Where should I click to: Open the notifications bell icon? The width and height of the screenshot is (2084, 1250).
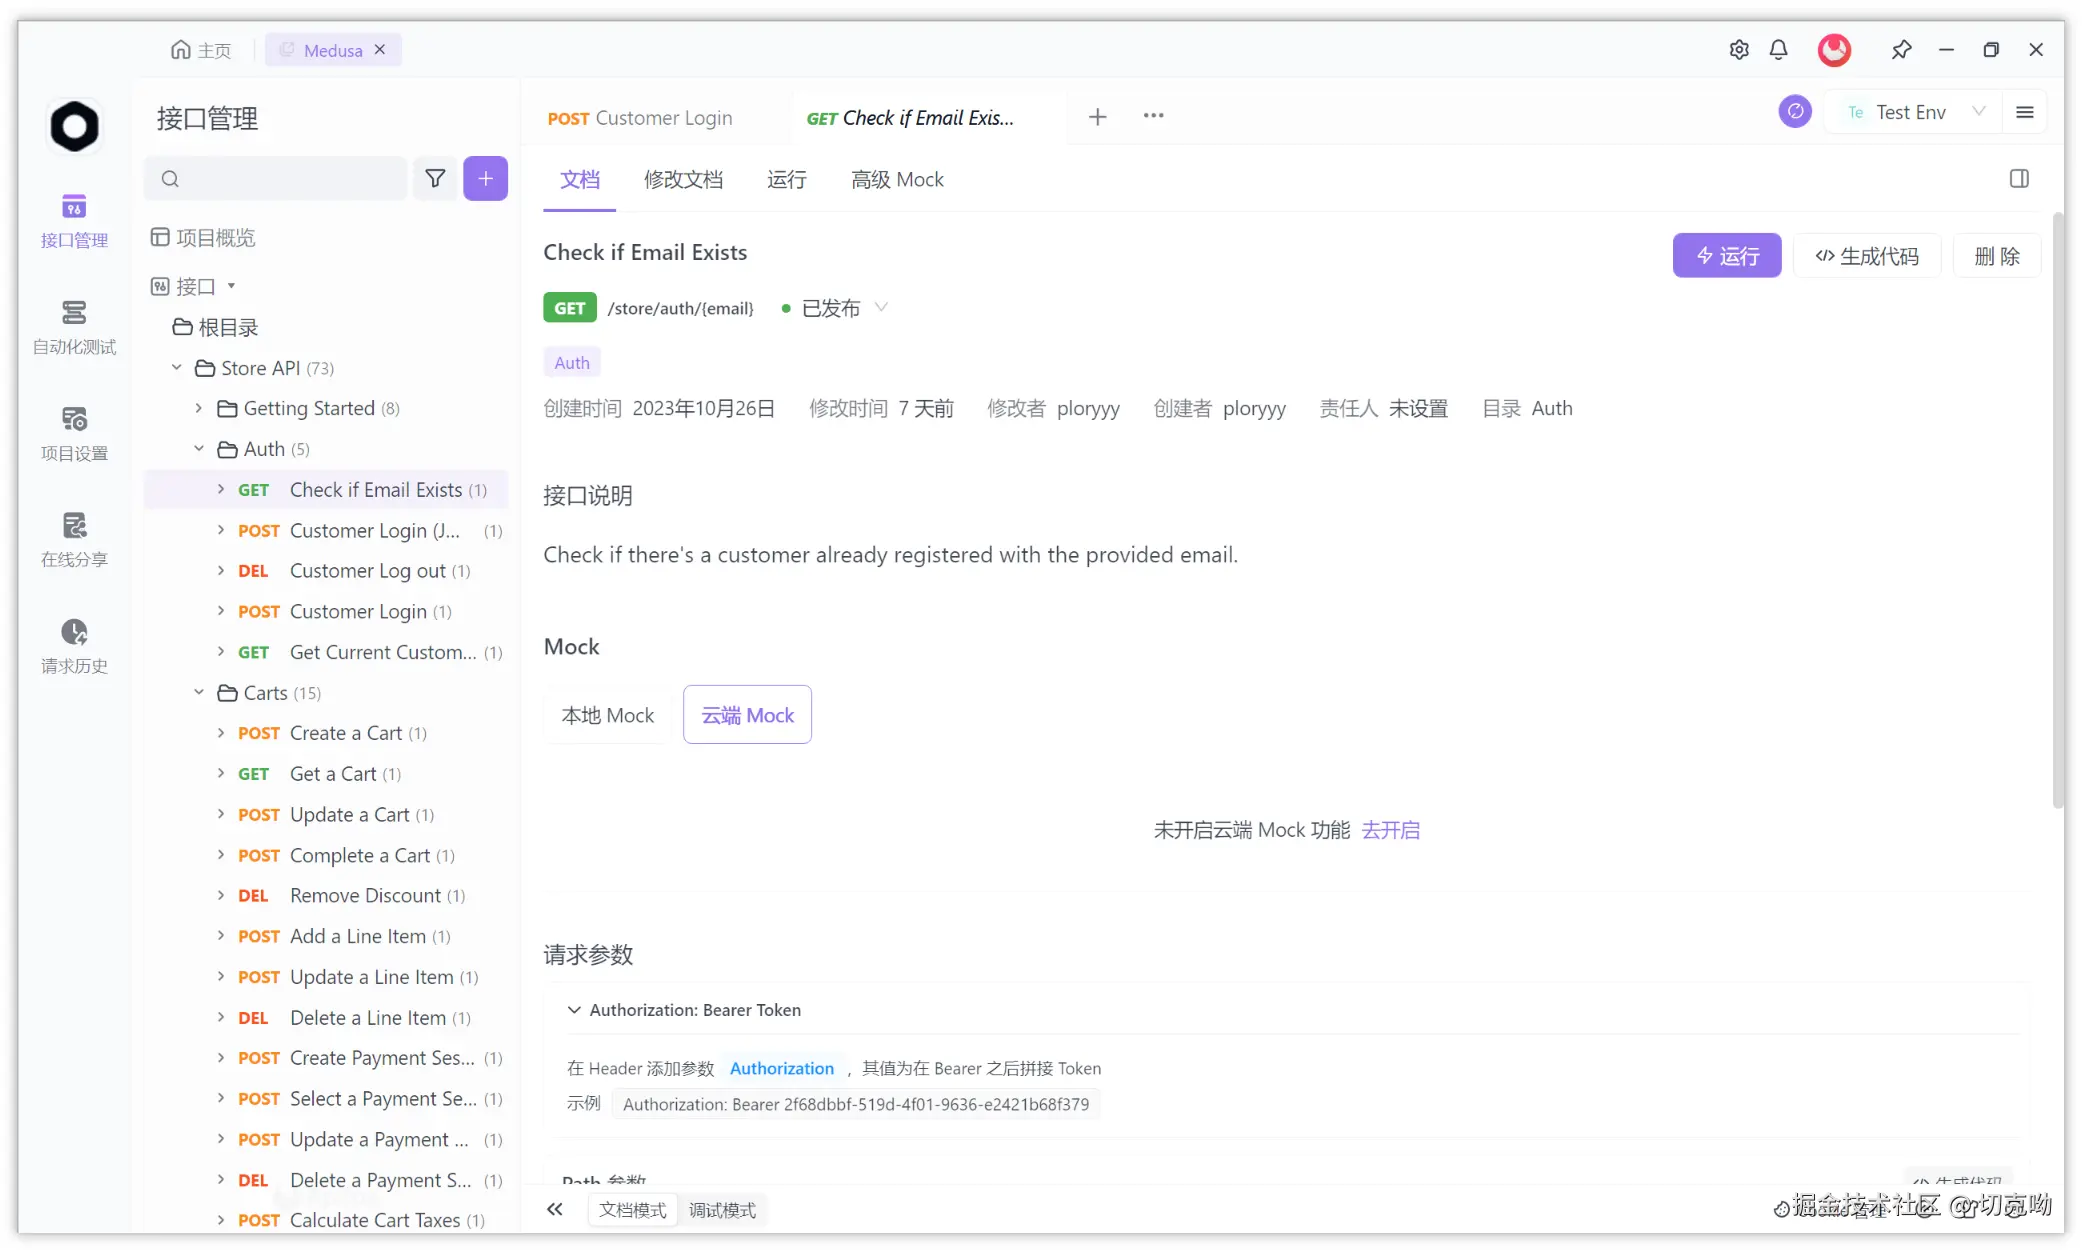pyautogui.click(x=1778, y=50)
